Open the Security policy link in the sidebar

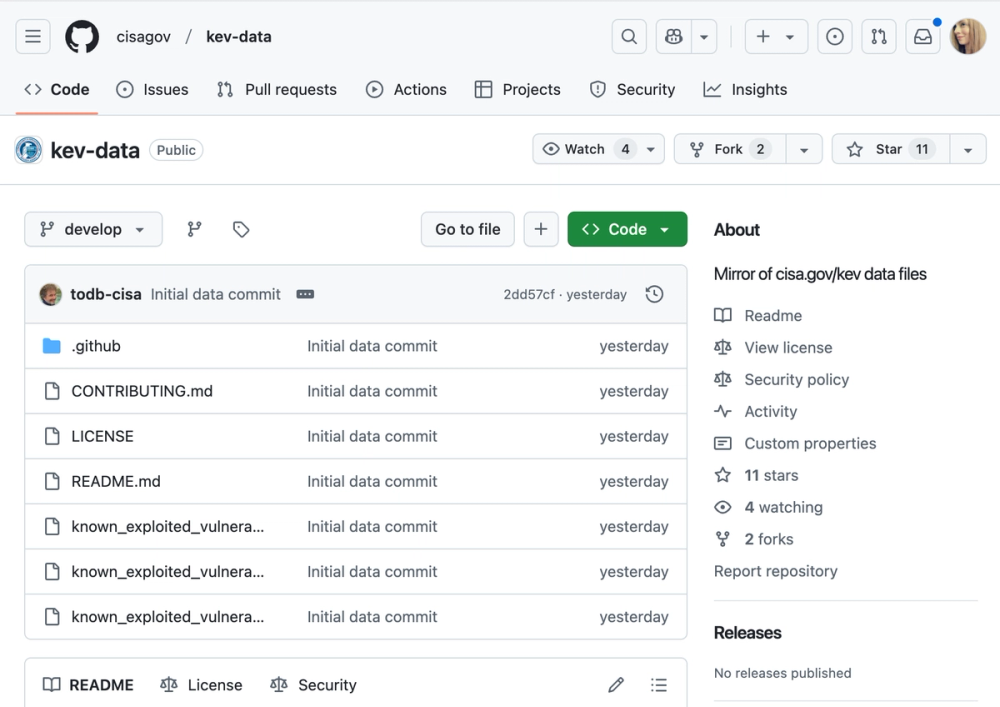coord(794,379)
